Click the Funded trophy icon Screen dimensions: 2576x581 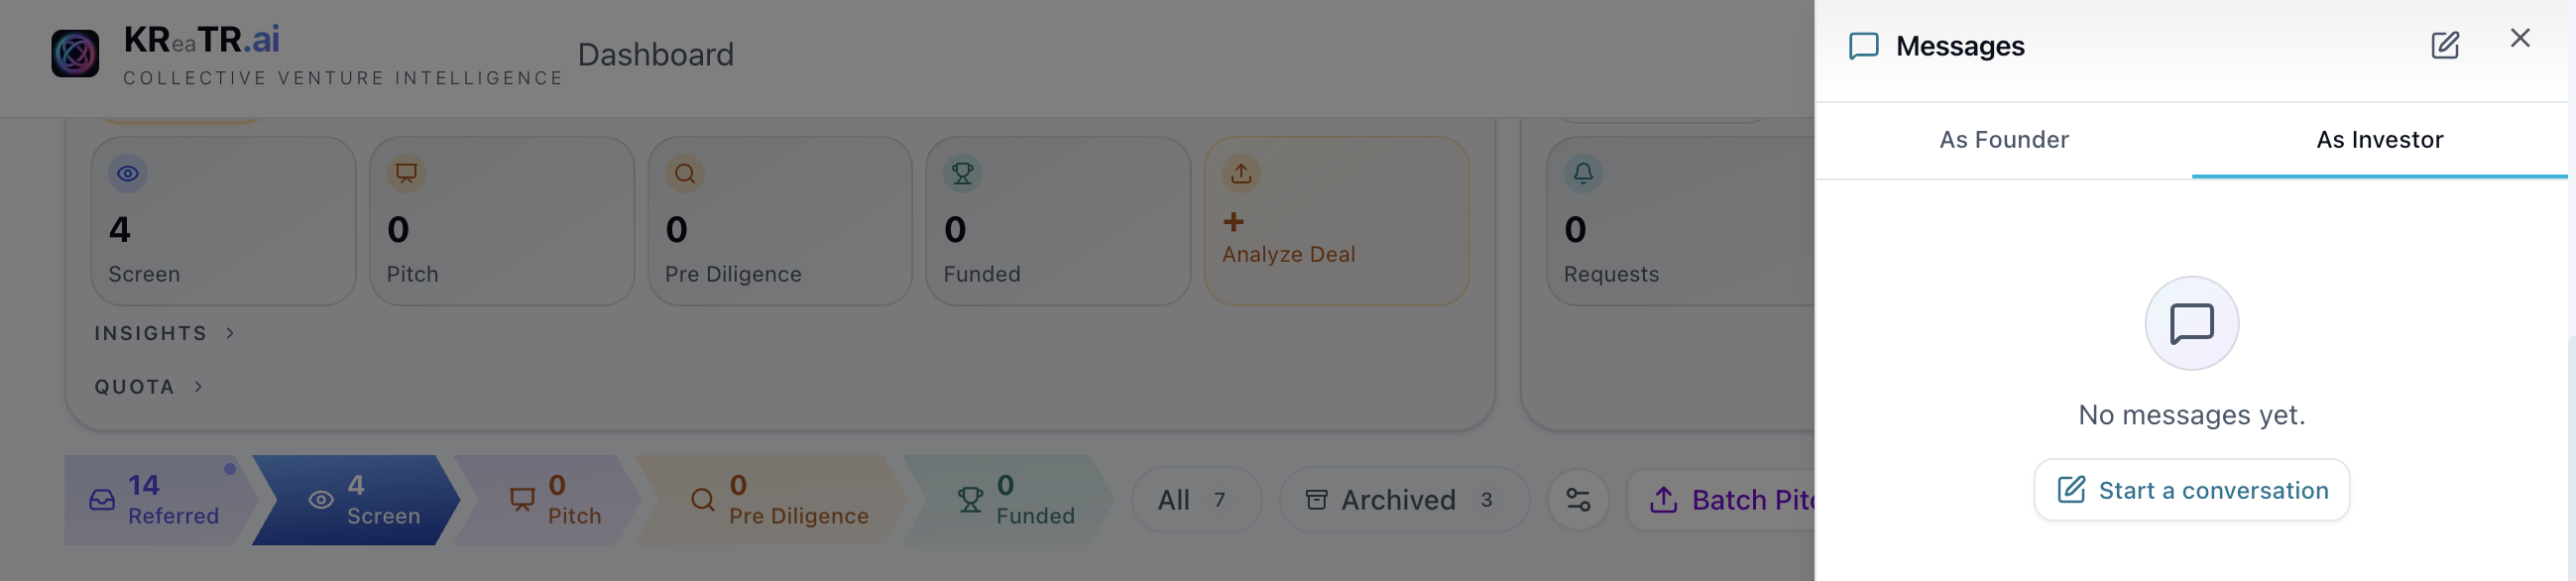click(x=961, y=173)
